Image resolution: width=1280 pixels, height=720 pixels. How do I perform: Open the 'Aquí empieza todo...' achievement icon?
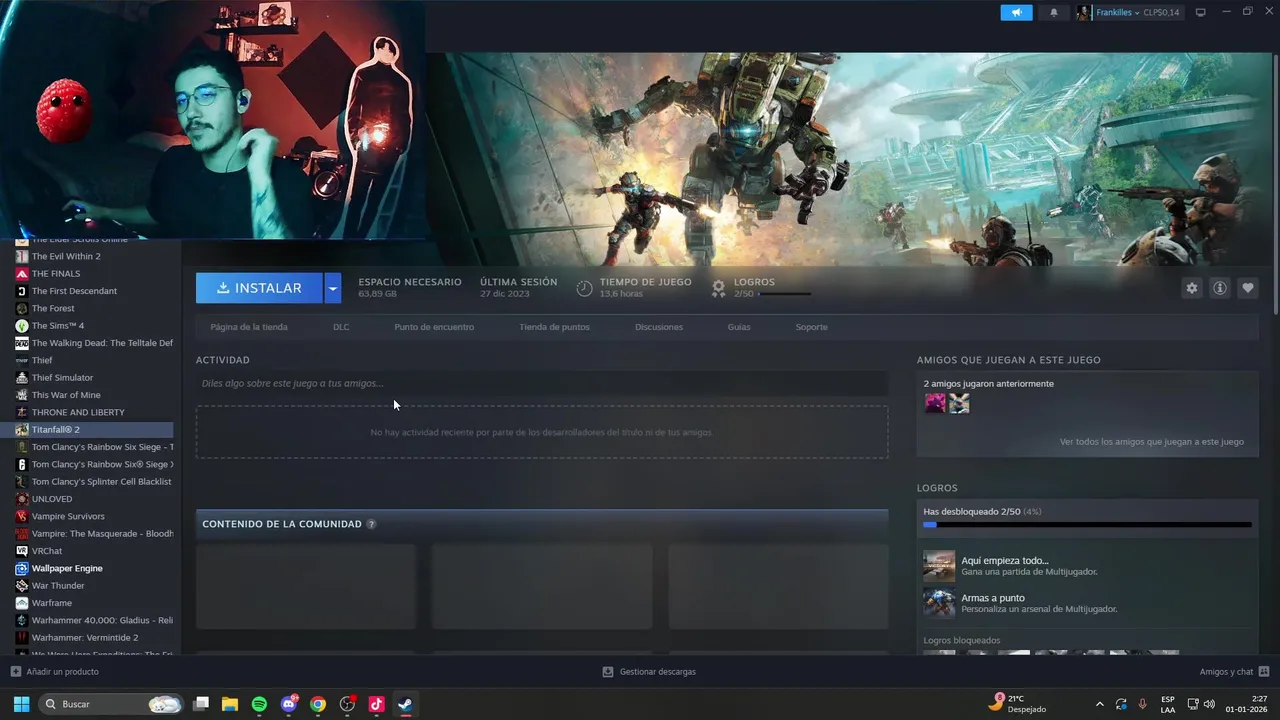pos(939,566)
